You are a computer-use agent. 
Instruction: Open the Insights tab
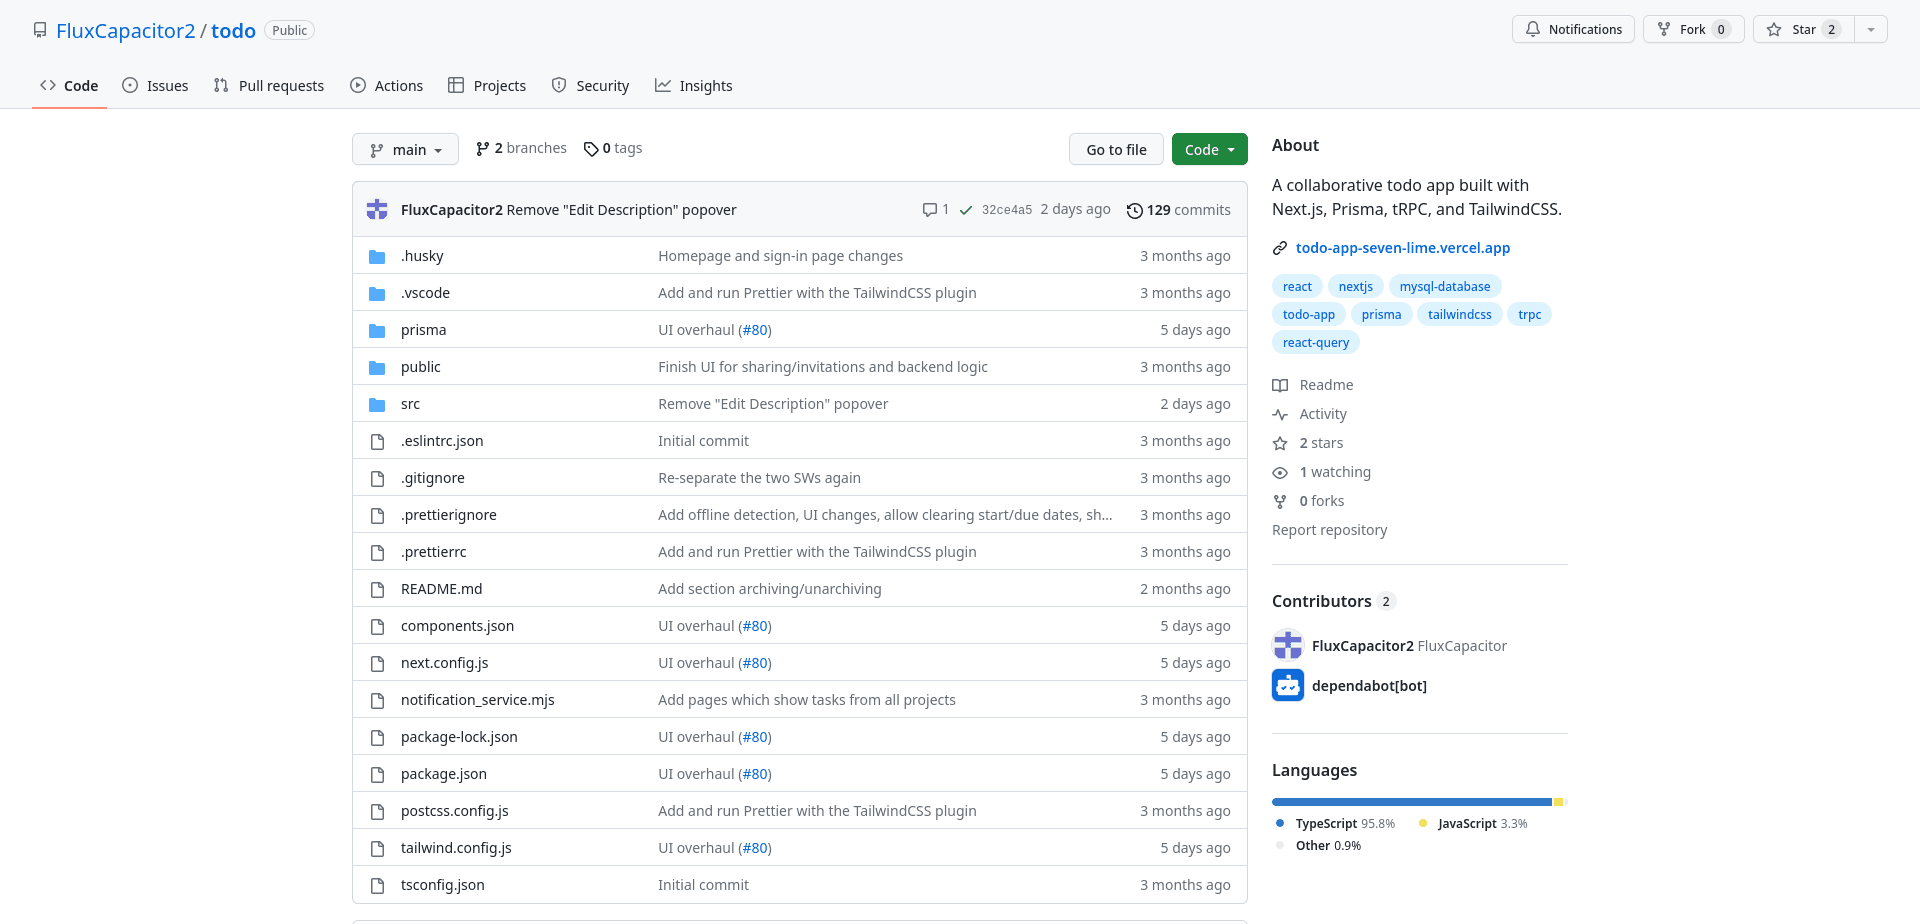[694, 86]
